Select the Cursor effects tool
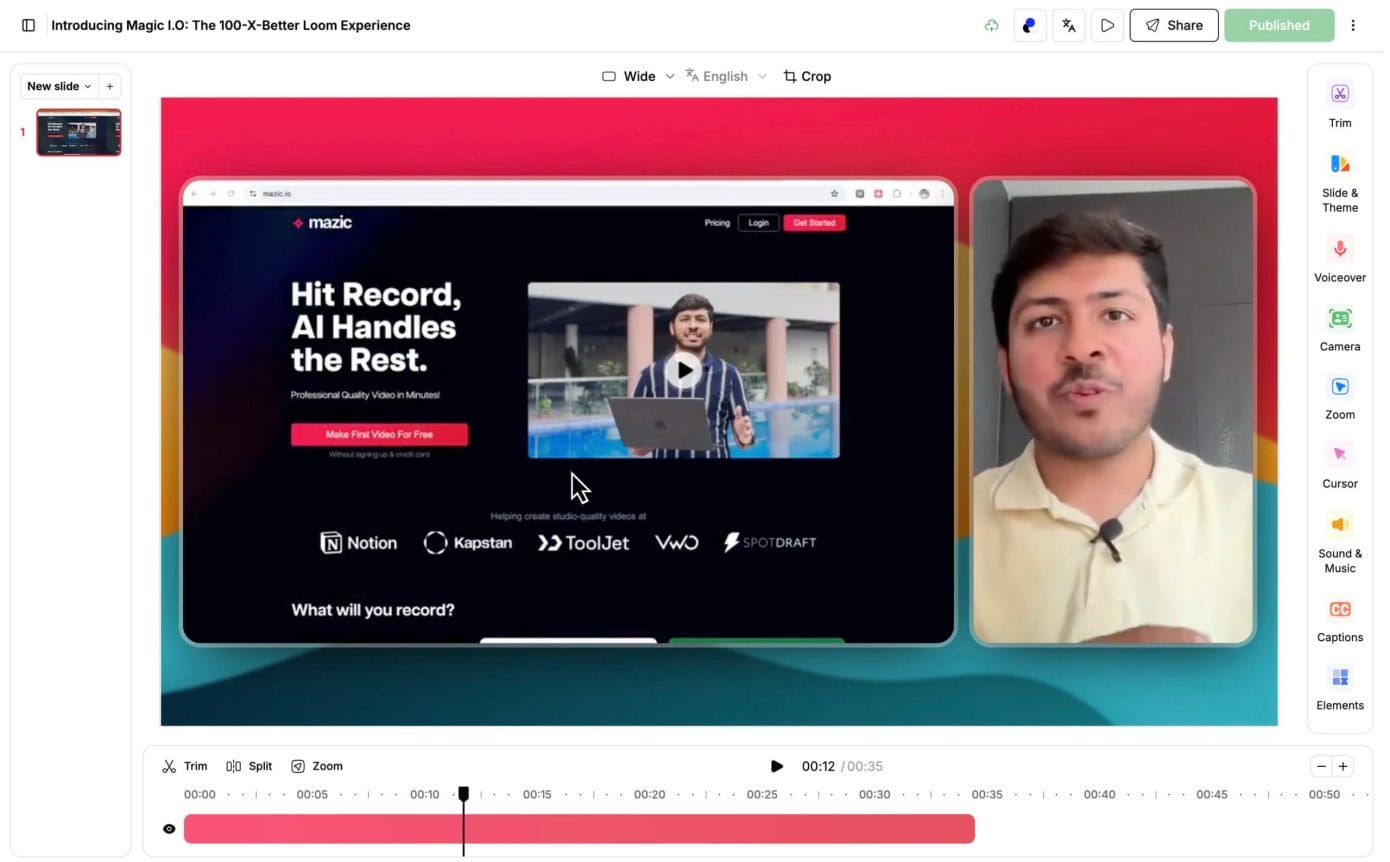Image resolution: width=1390 pixels, height=862 pixels. [1339, 465]
